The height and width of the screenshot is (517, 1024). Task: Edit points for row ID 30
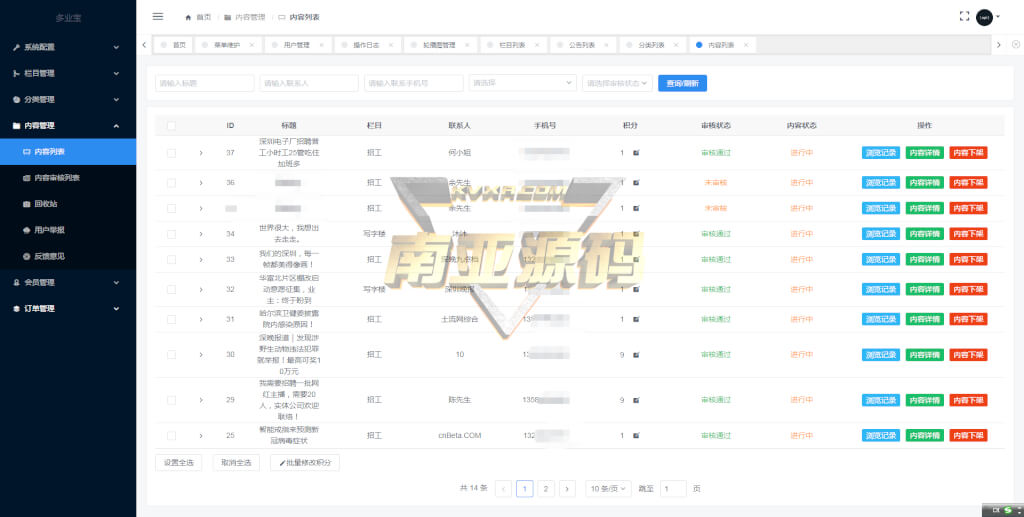click(636, 355)
